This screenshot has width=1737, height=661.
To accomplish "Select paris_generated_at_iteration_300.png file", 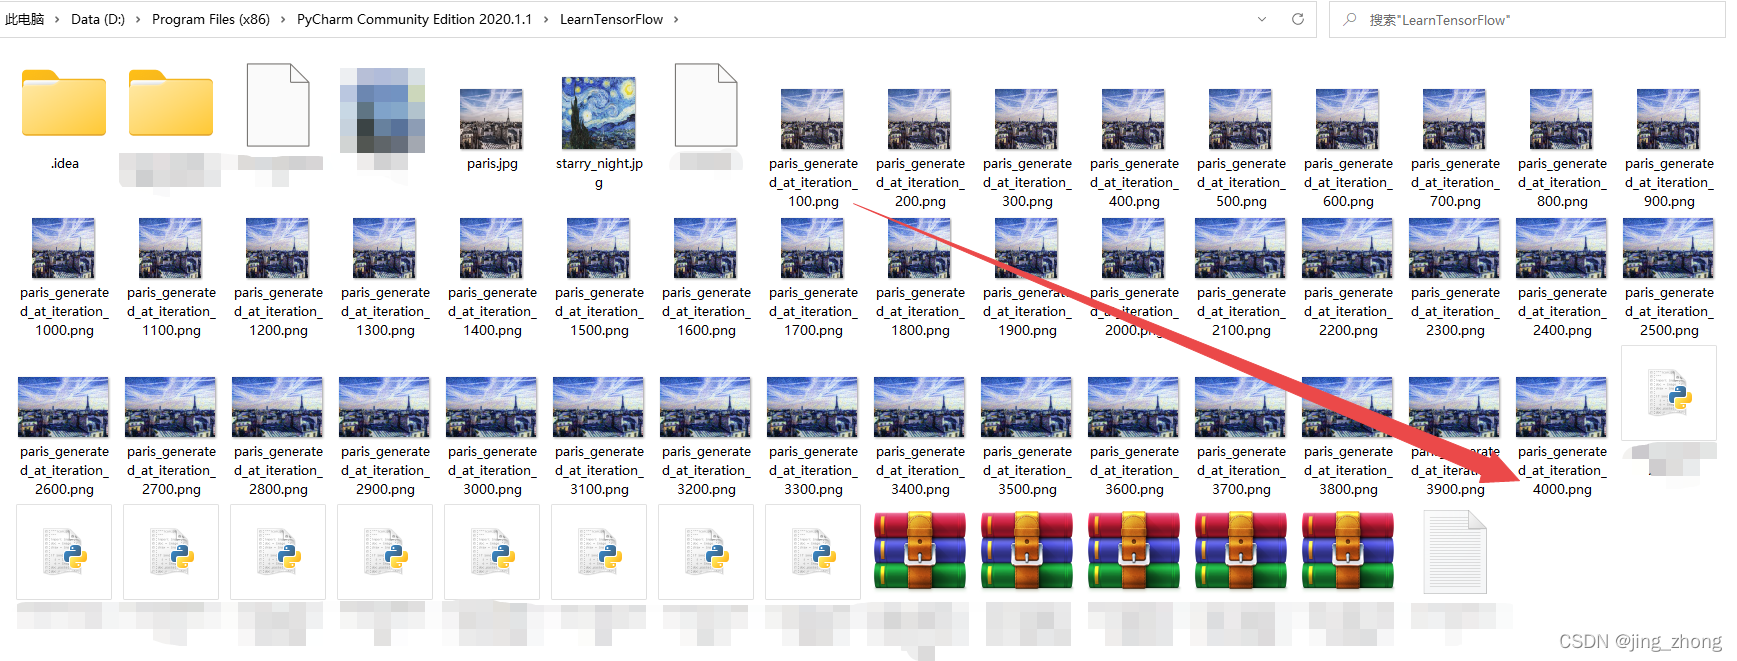I will point(1027,148).
